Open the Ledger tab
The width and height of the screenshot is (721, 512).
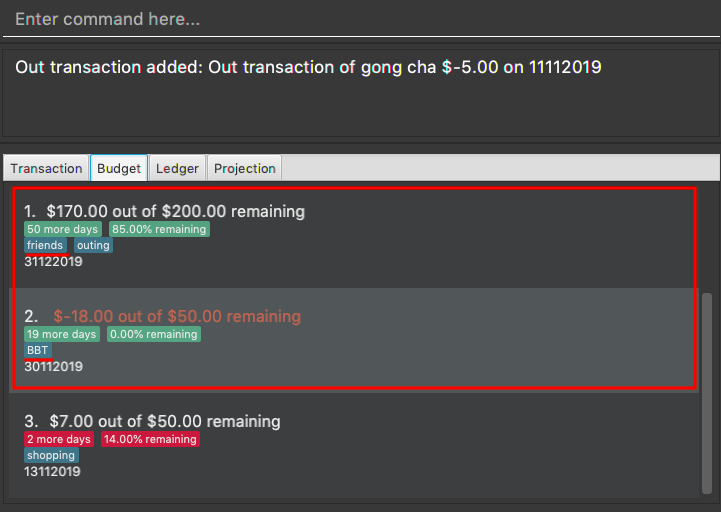[177, 168]
